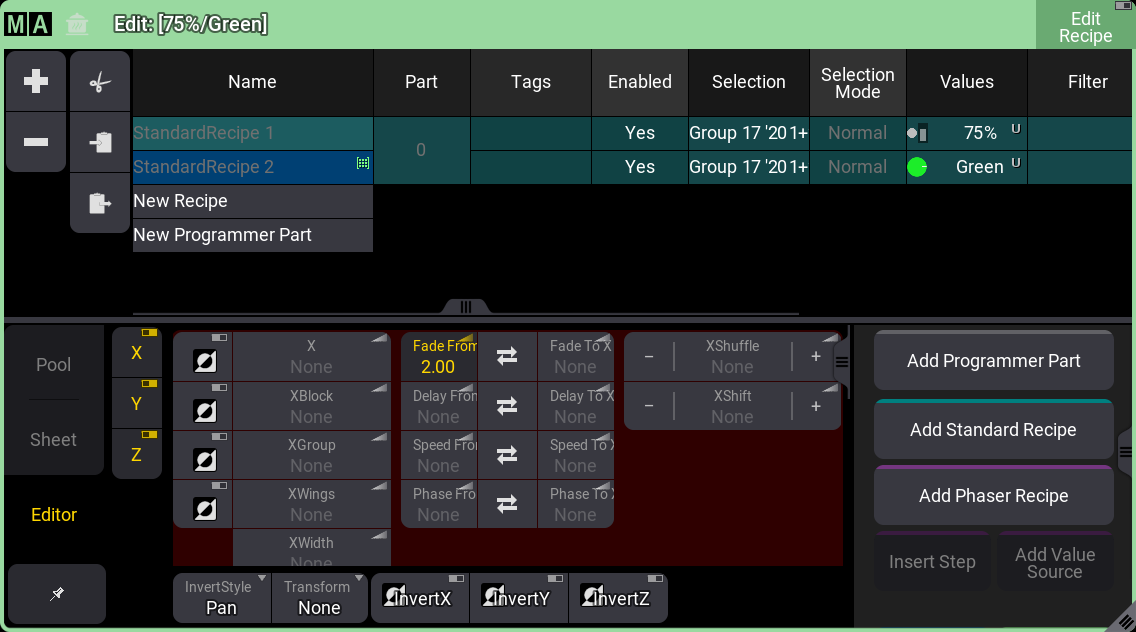The width and height of the screenshot is (1136, 632).
Task: Toggle the InvertZ button
Action: coord(618,598)
